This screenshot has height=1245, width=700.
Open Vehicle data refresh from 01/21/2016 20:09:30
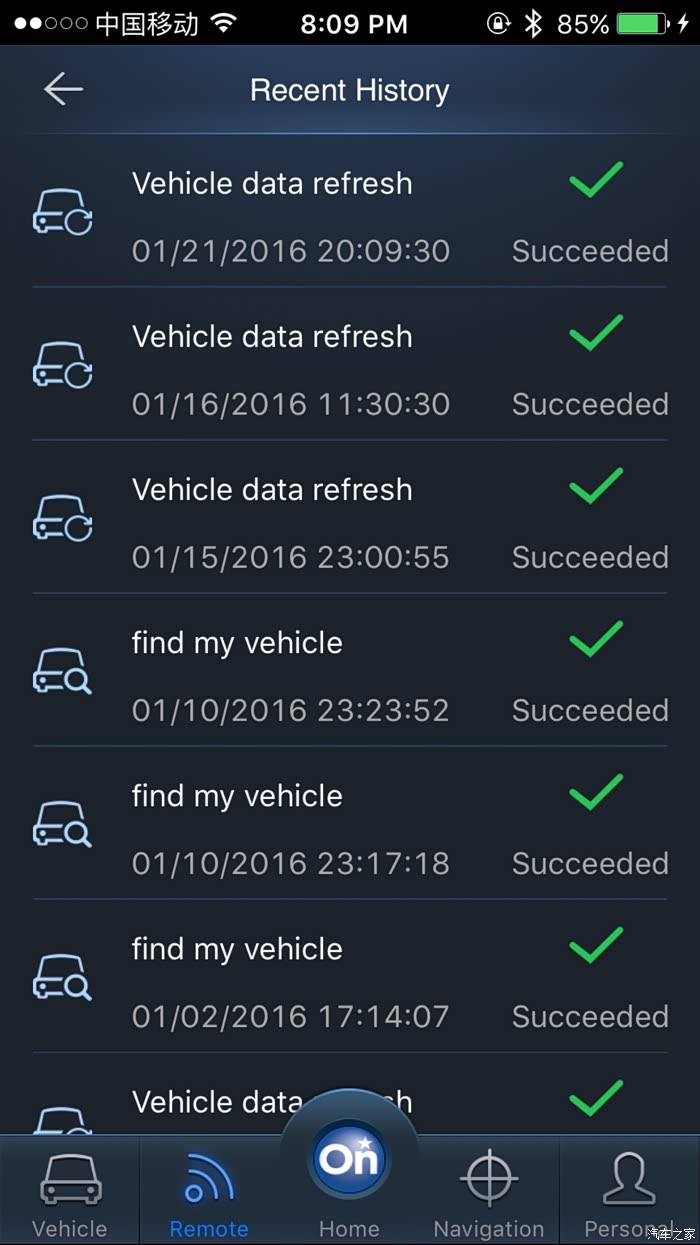(x=272, y=184)
